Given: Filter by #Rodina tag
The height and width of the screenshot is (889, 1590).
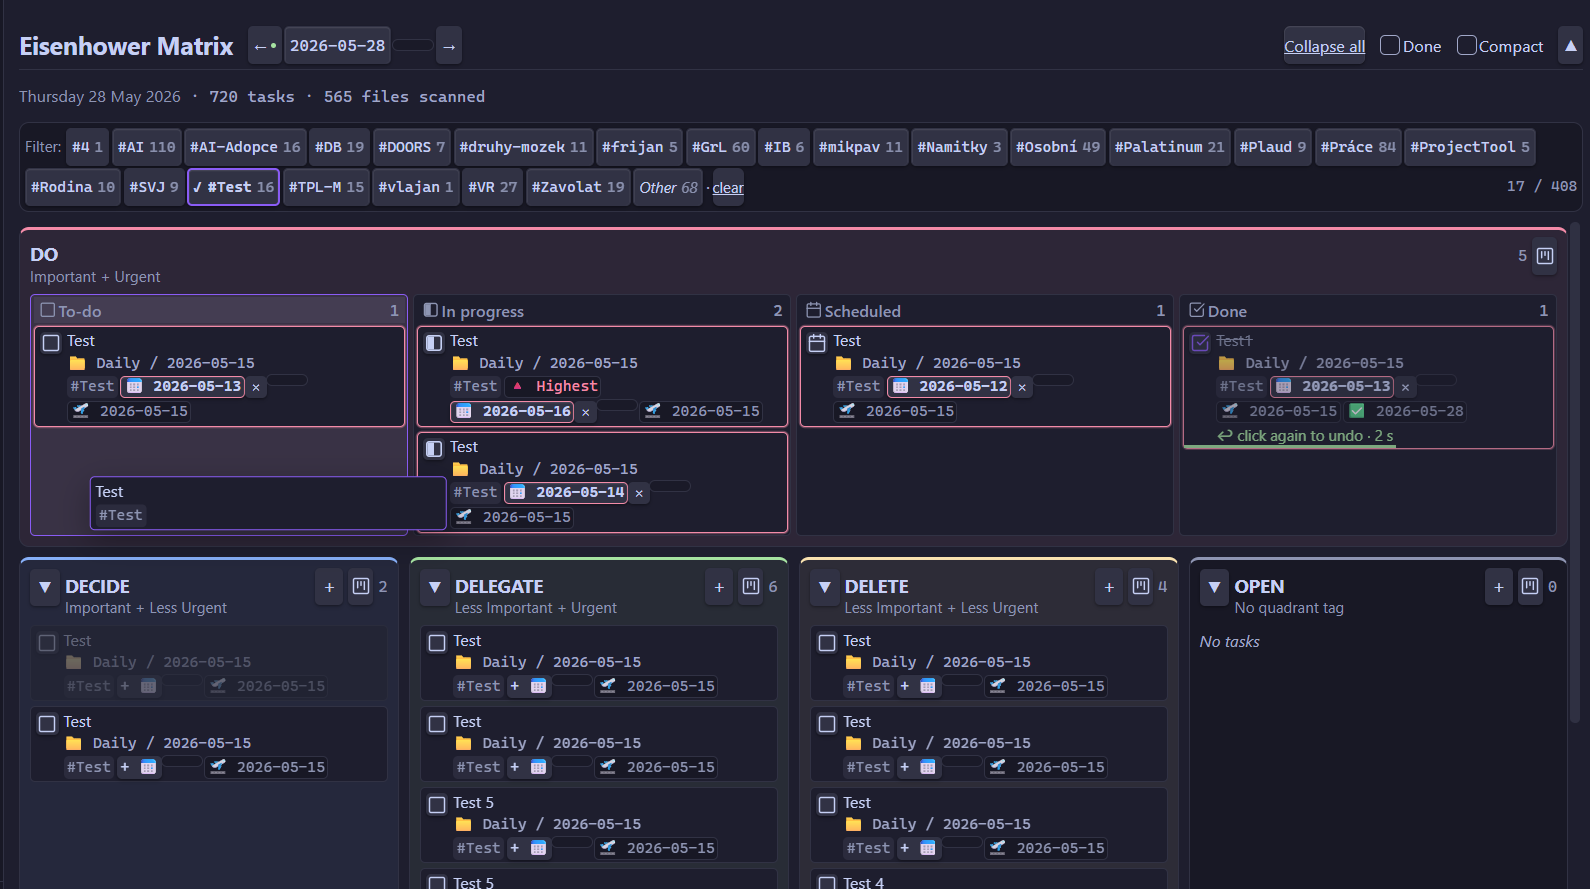Looking at the screenshot, I should (72, 187).
